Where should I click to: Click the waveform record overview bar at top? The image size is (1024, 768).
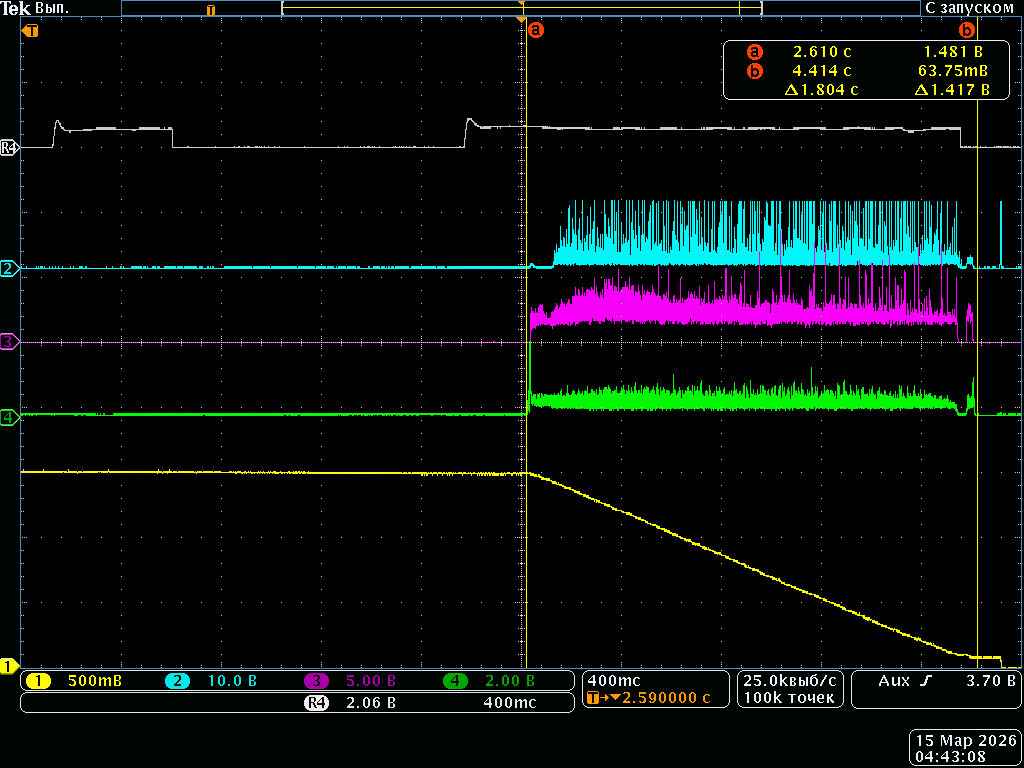click(x=520, y=8)
